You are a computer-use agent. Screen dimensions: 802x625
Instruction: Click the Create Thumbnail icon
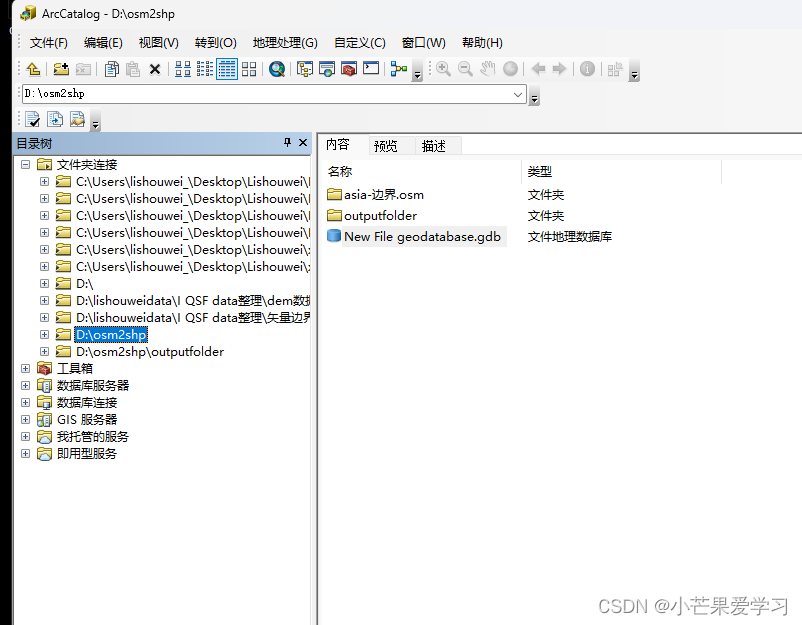click(x=615, y=69)
